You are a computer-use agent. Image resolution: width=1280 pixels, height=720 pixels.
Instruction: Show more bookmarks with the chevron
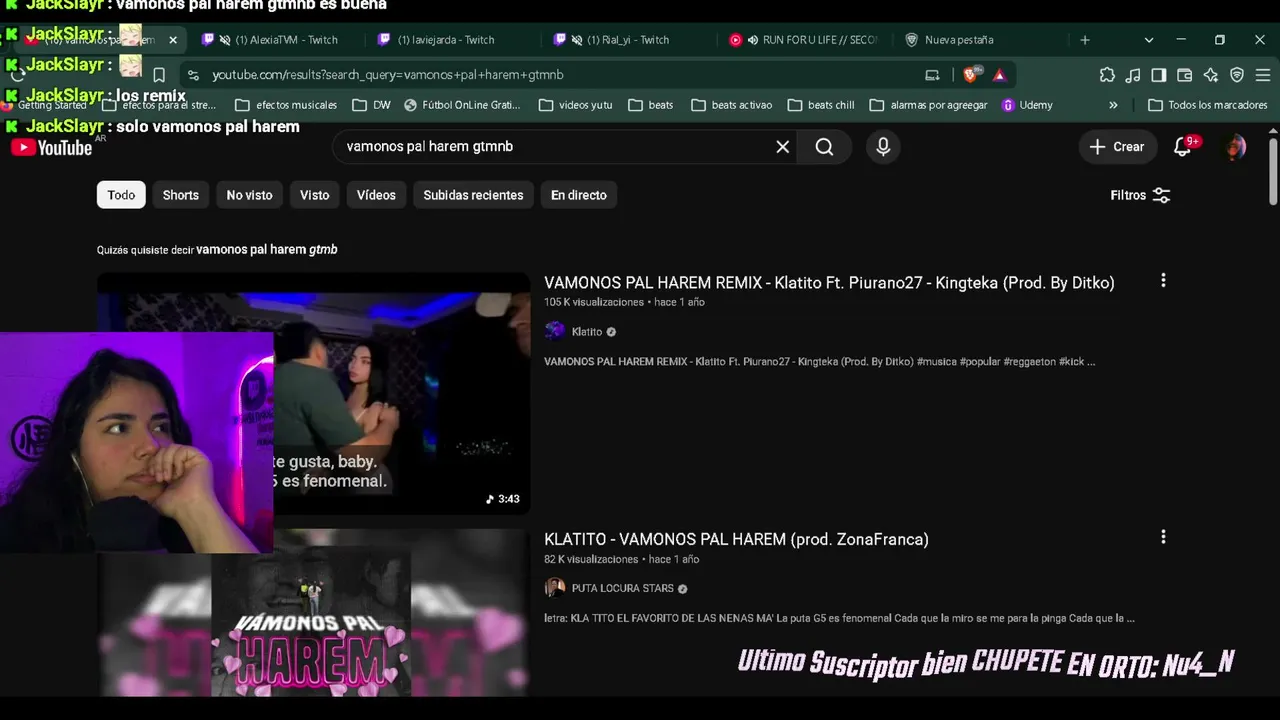[x=1113, y=105]
